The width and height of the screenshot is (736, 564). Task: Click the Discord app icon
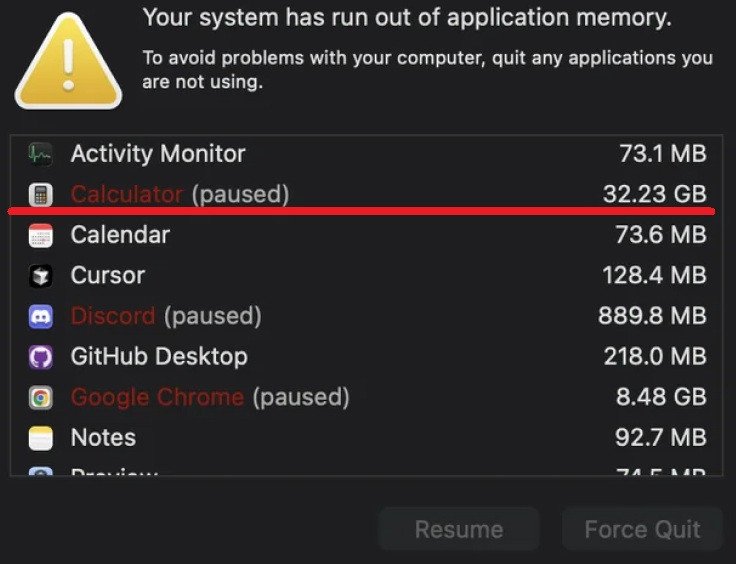[40, 317]
